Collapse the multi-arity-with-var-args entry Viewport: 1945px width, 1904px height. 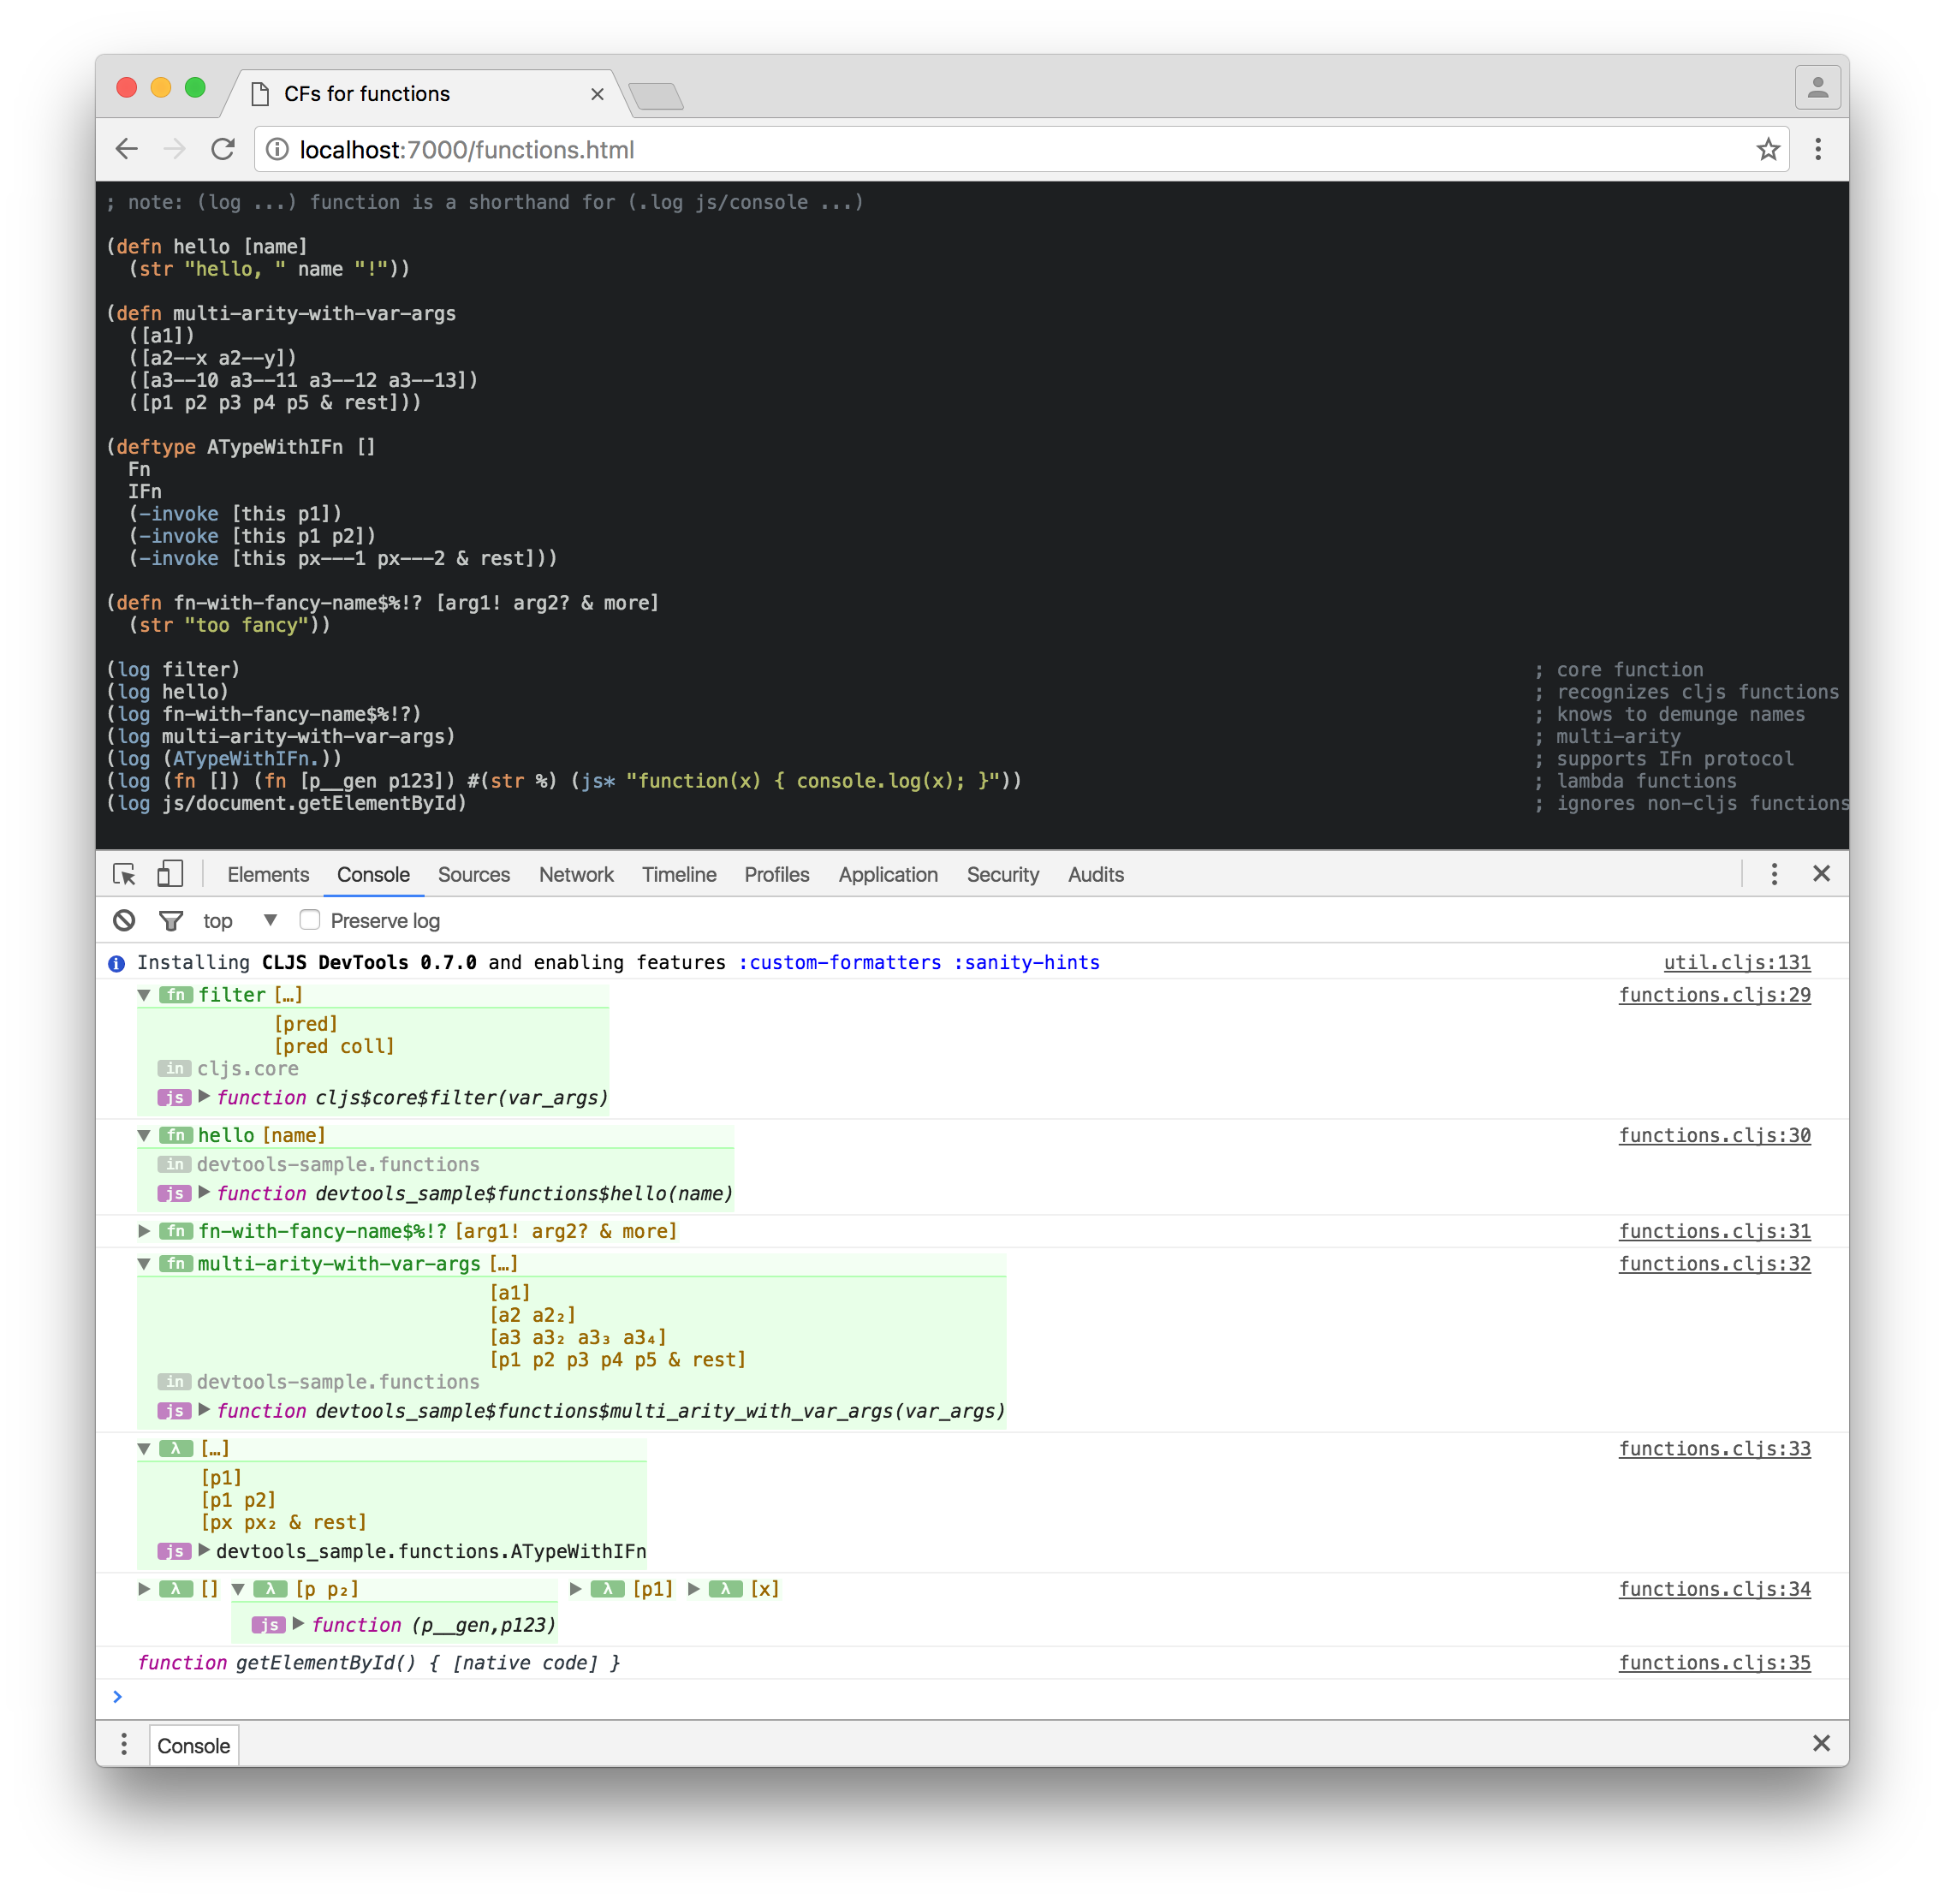pos(144,1264)
